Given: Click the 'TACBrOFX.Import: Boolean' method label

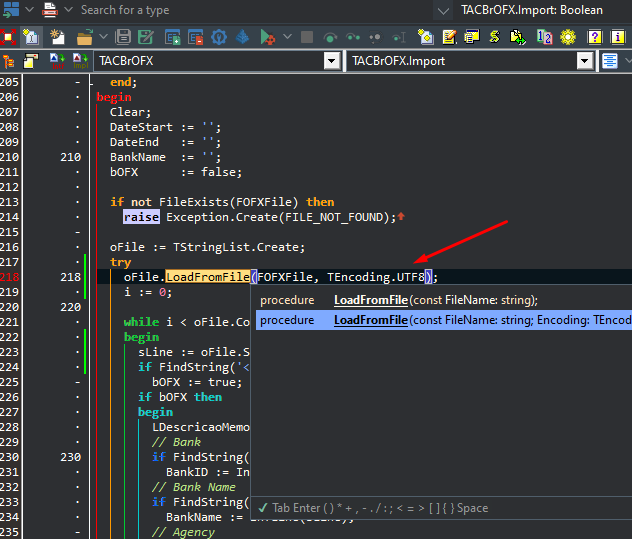Looking at the screenshot, I should [x=532, y=10].
